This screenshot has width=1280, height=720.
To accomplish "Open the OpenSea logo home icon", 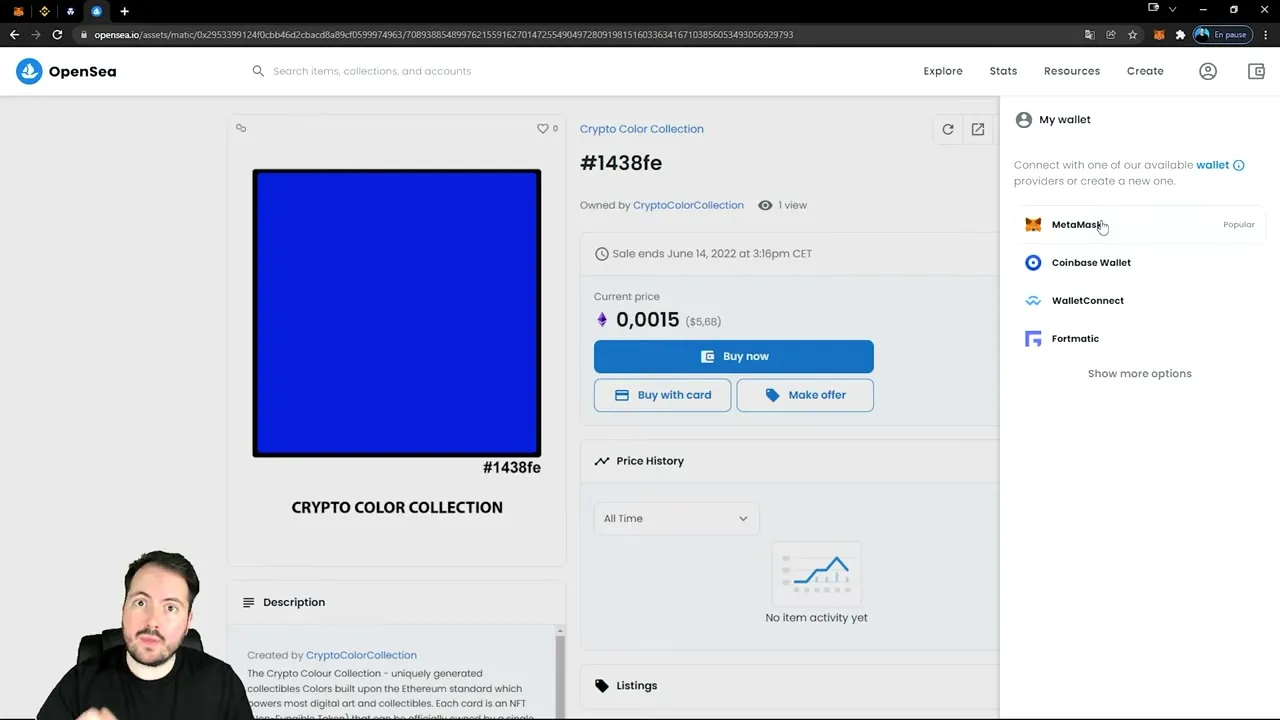I will tap(29, 71).
